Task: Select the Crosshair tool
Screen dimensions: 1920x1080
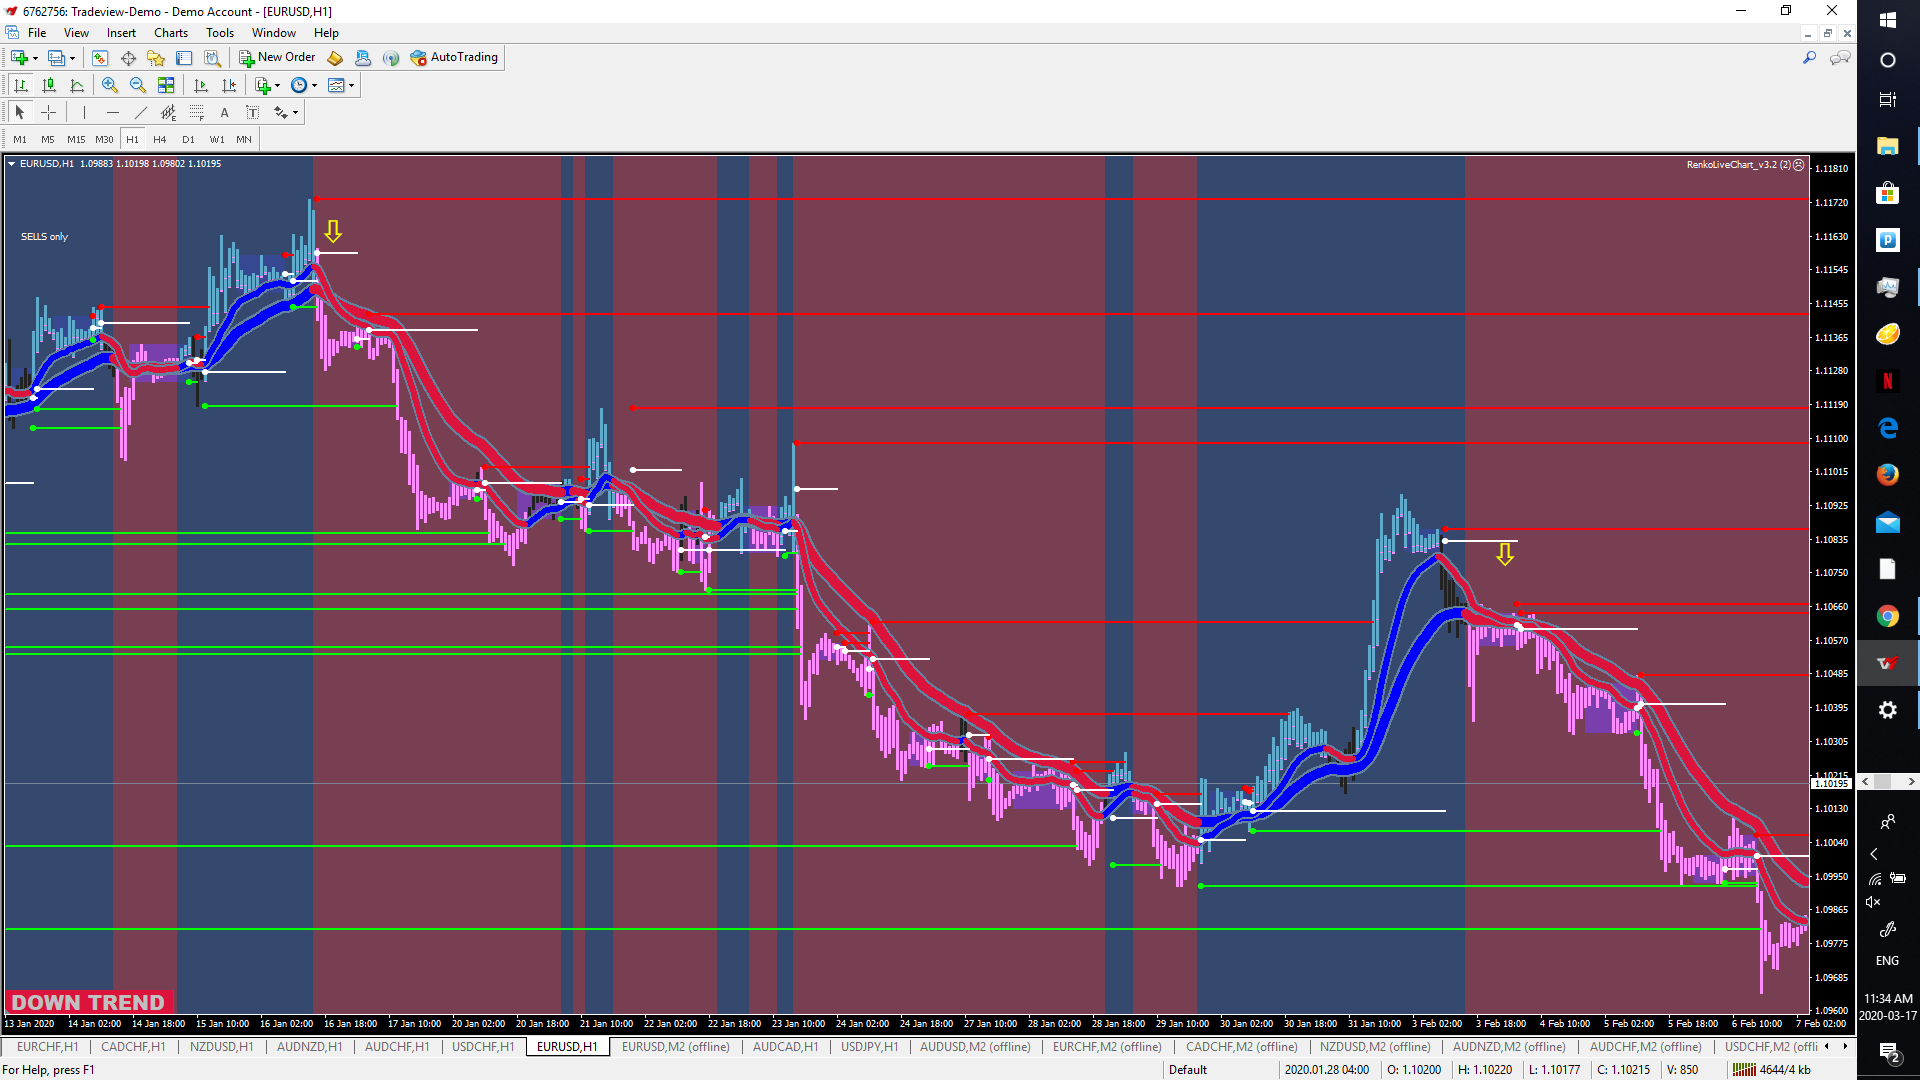Action: [48, 112]
